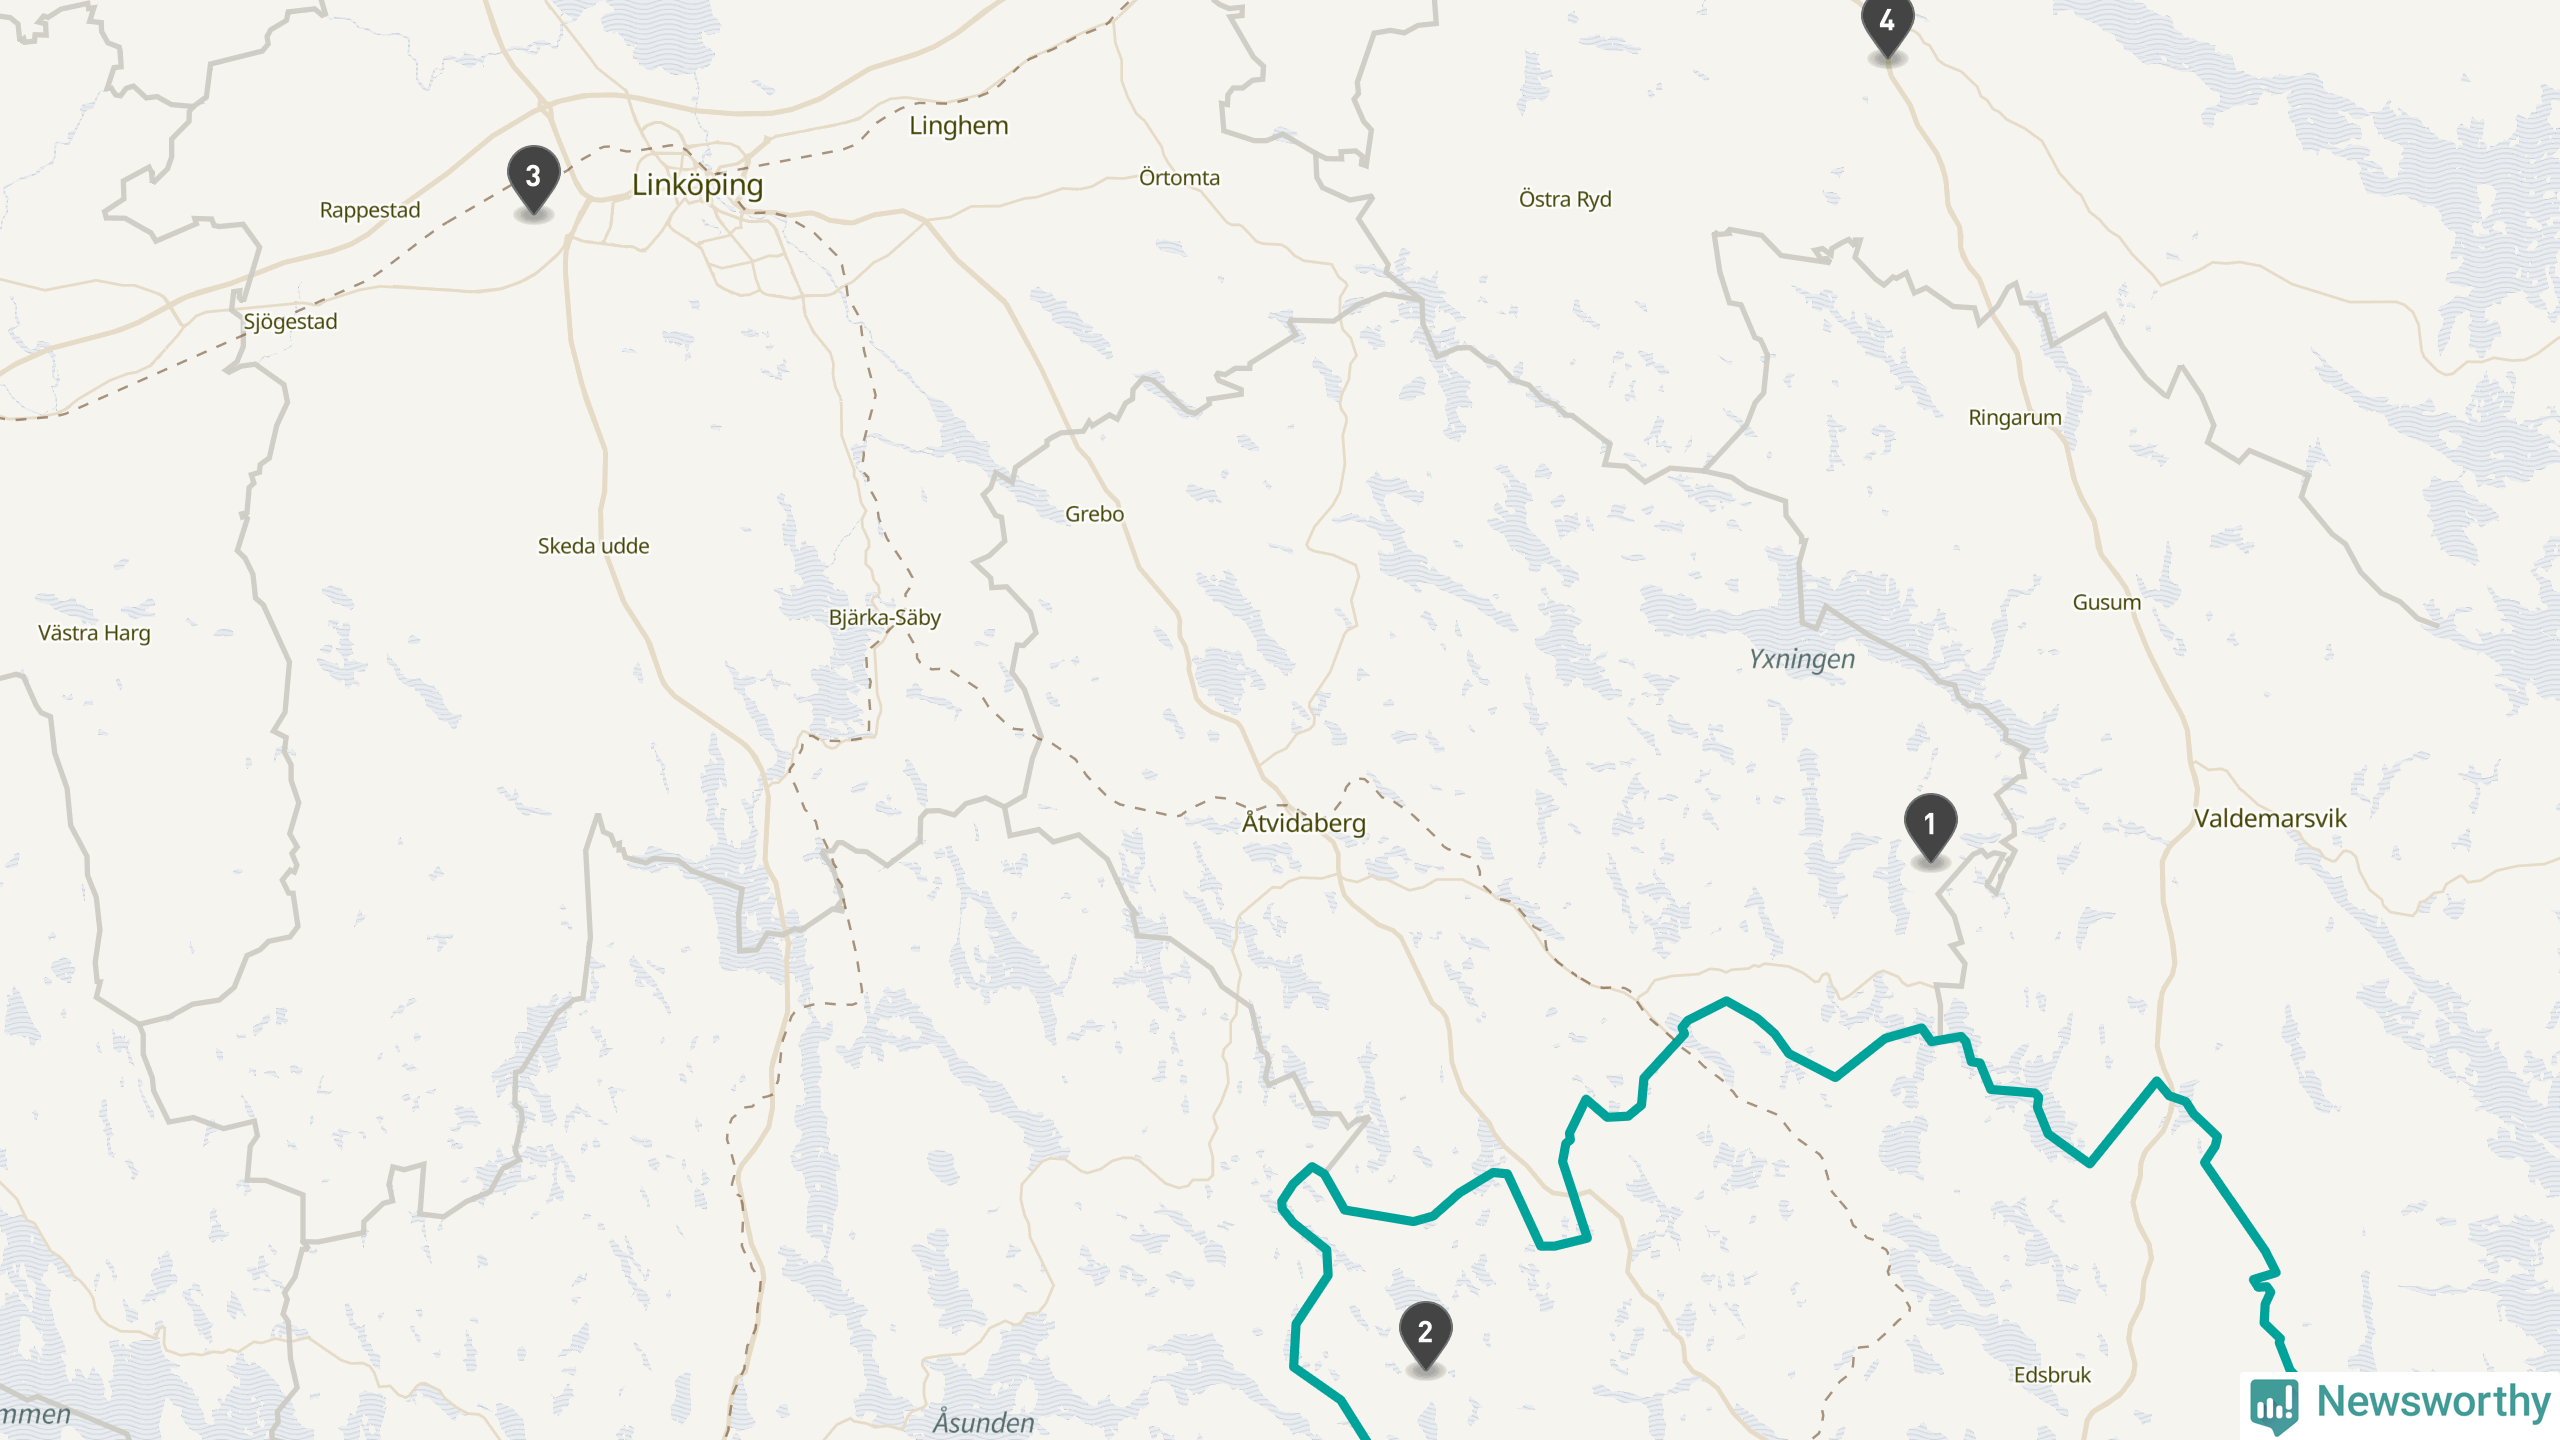The width and height of the screenshot is (2560, 1440).
Task: Click the Edsbruk place label
Action: tap(2052, 1375)
